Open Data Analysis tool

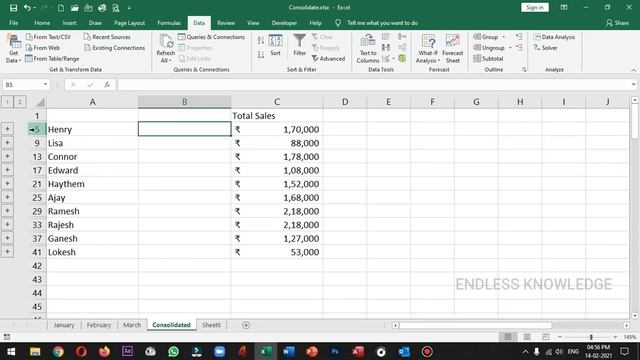(554, 37)
